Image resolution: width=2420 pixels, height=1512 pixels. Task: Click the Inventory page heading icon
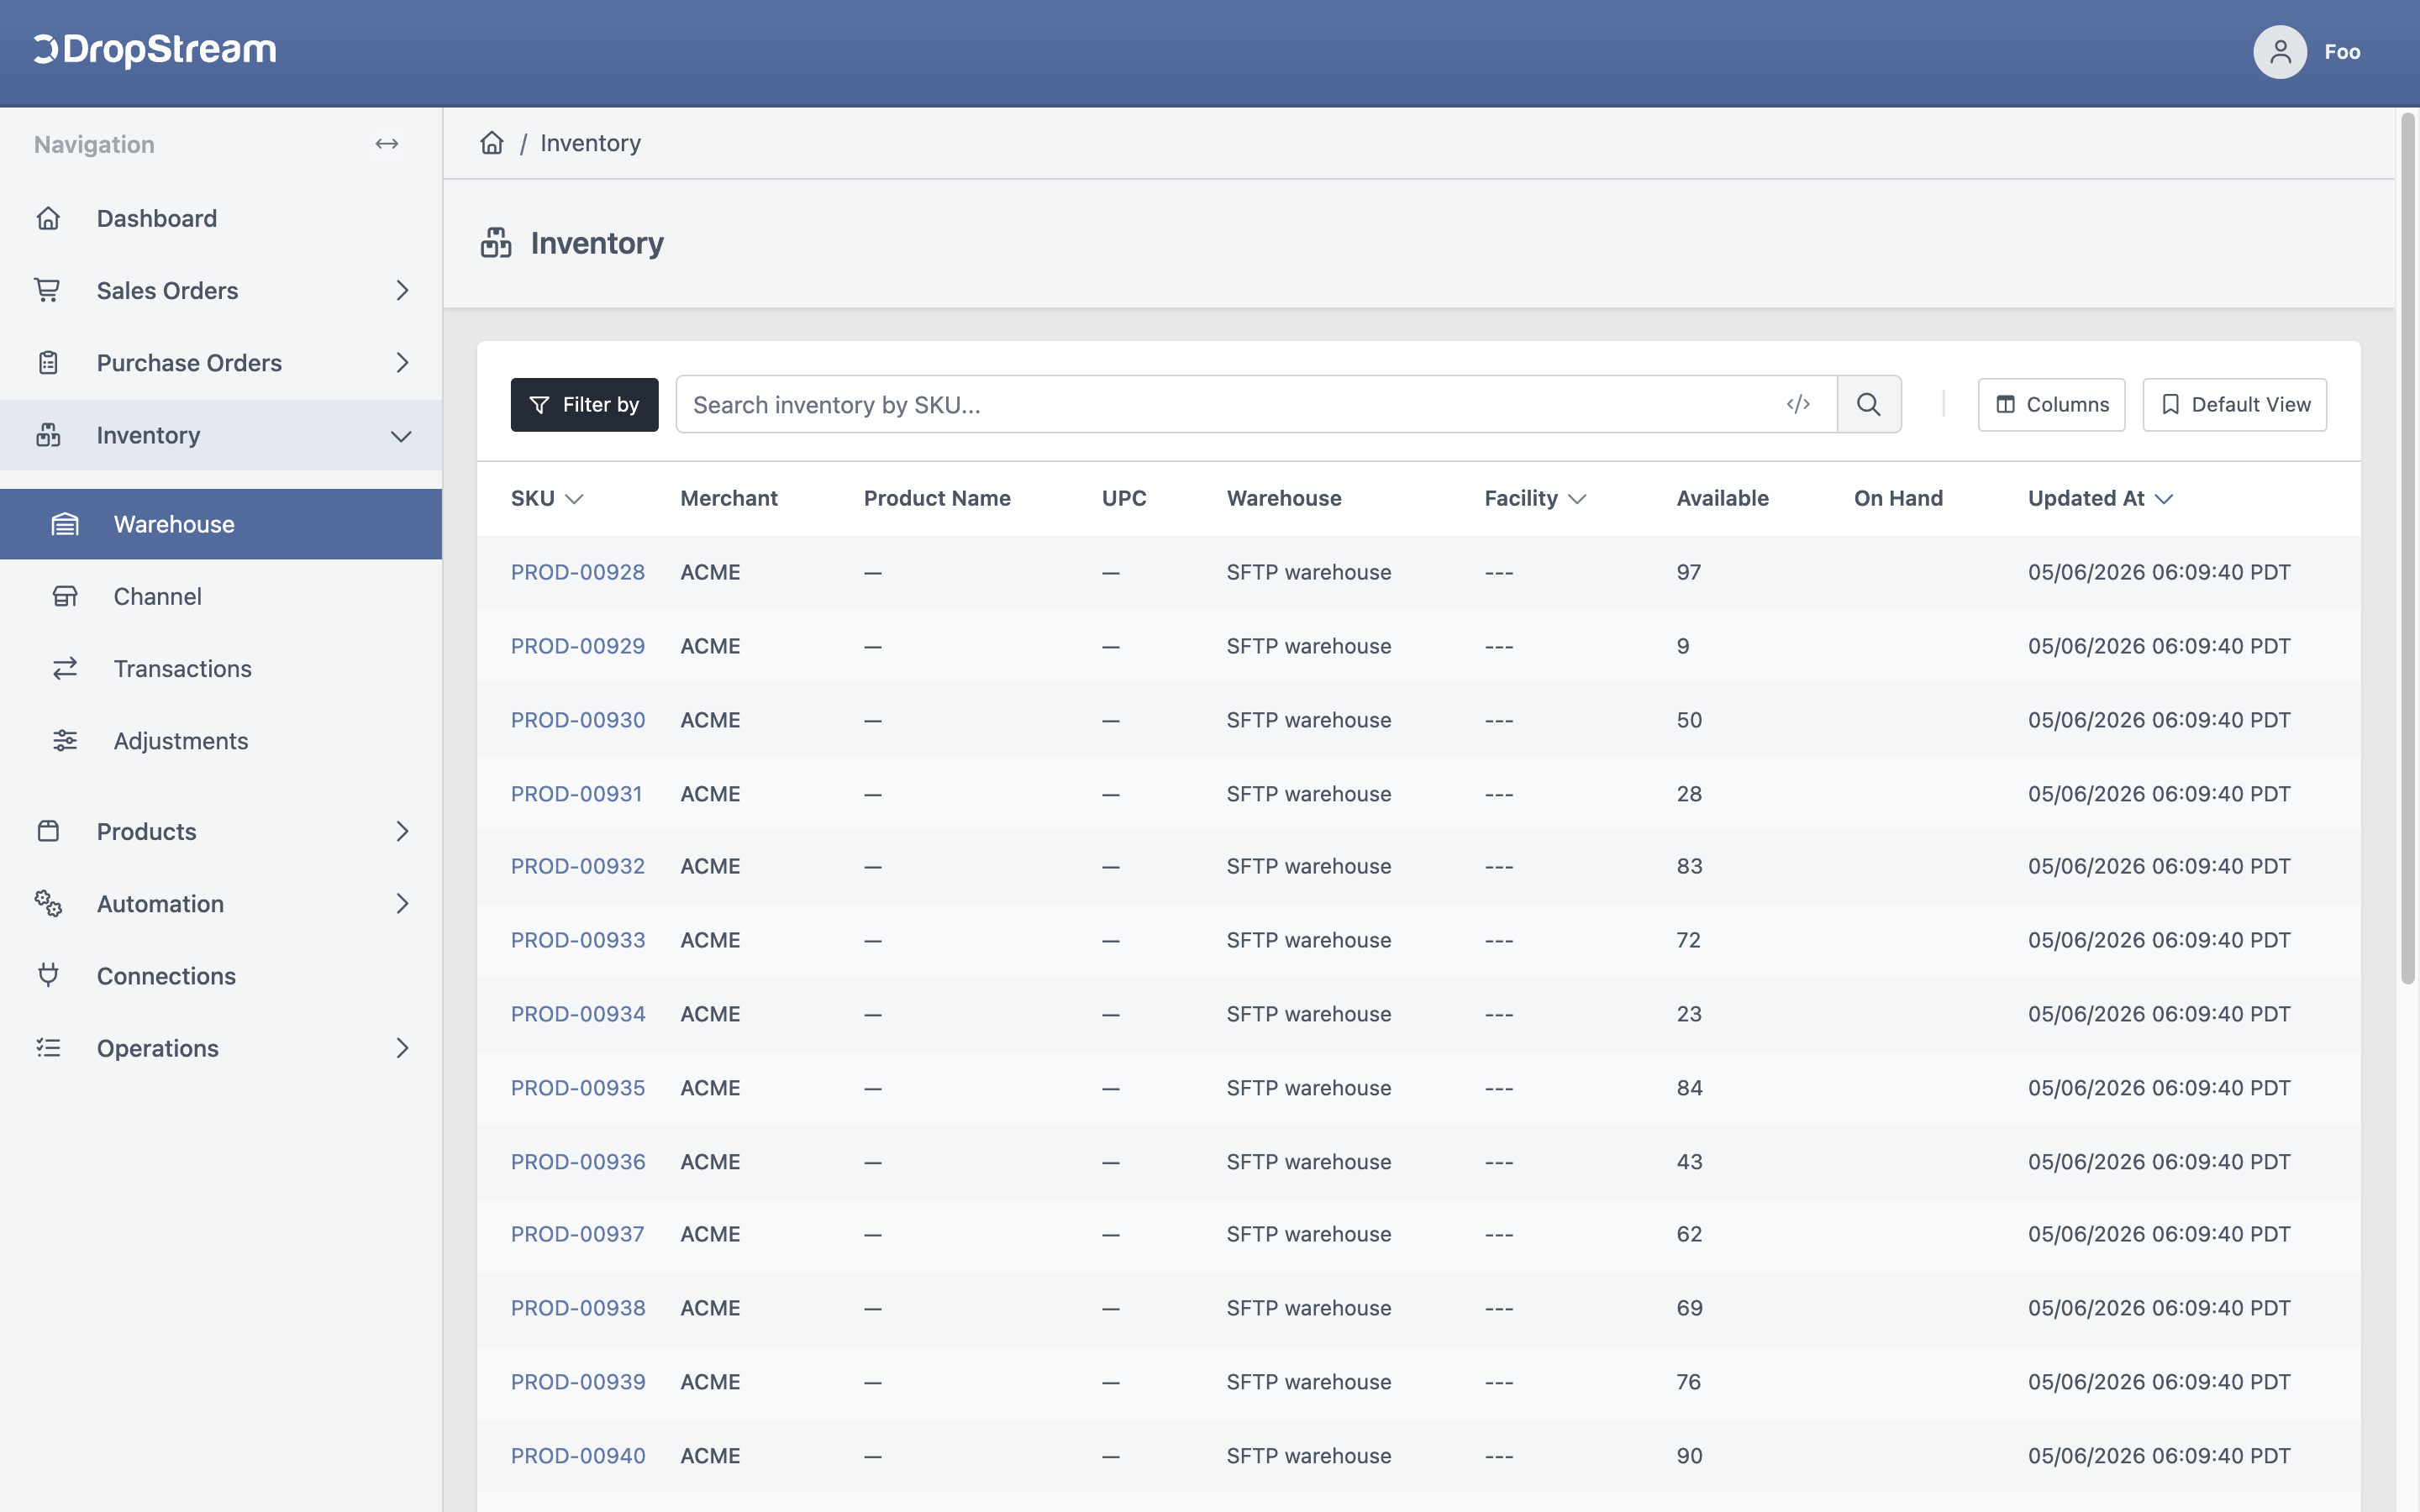[496, 243]
